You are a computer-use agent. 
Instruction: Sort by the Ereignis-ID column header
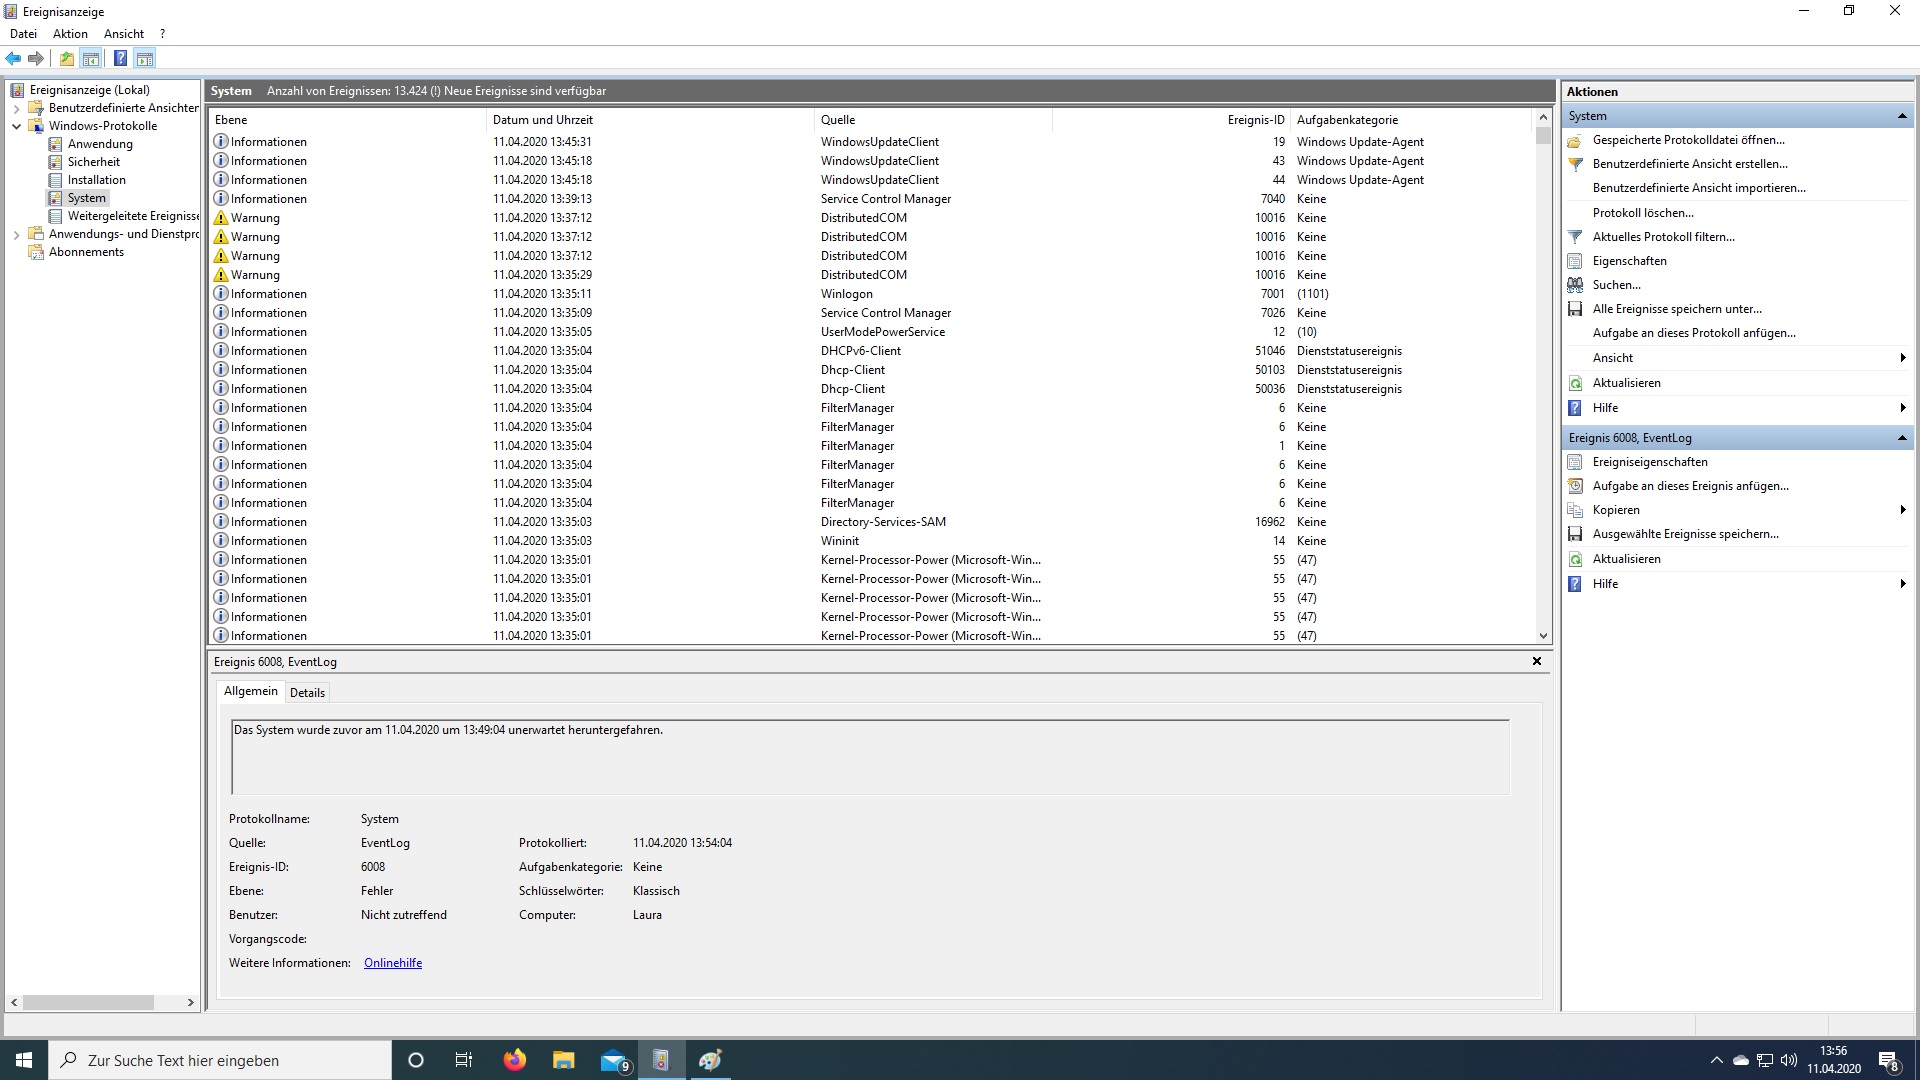point(1255,120)
